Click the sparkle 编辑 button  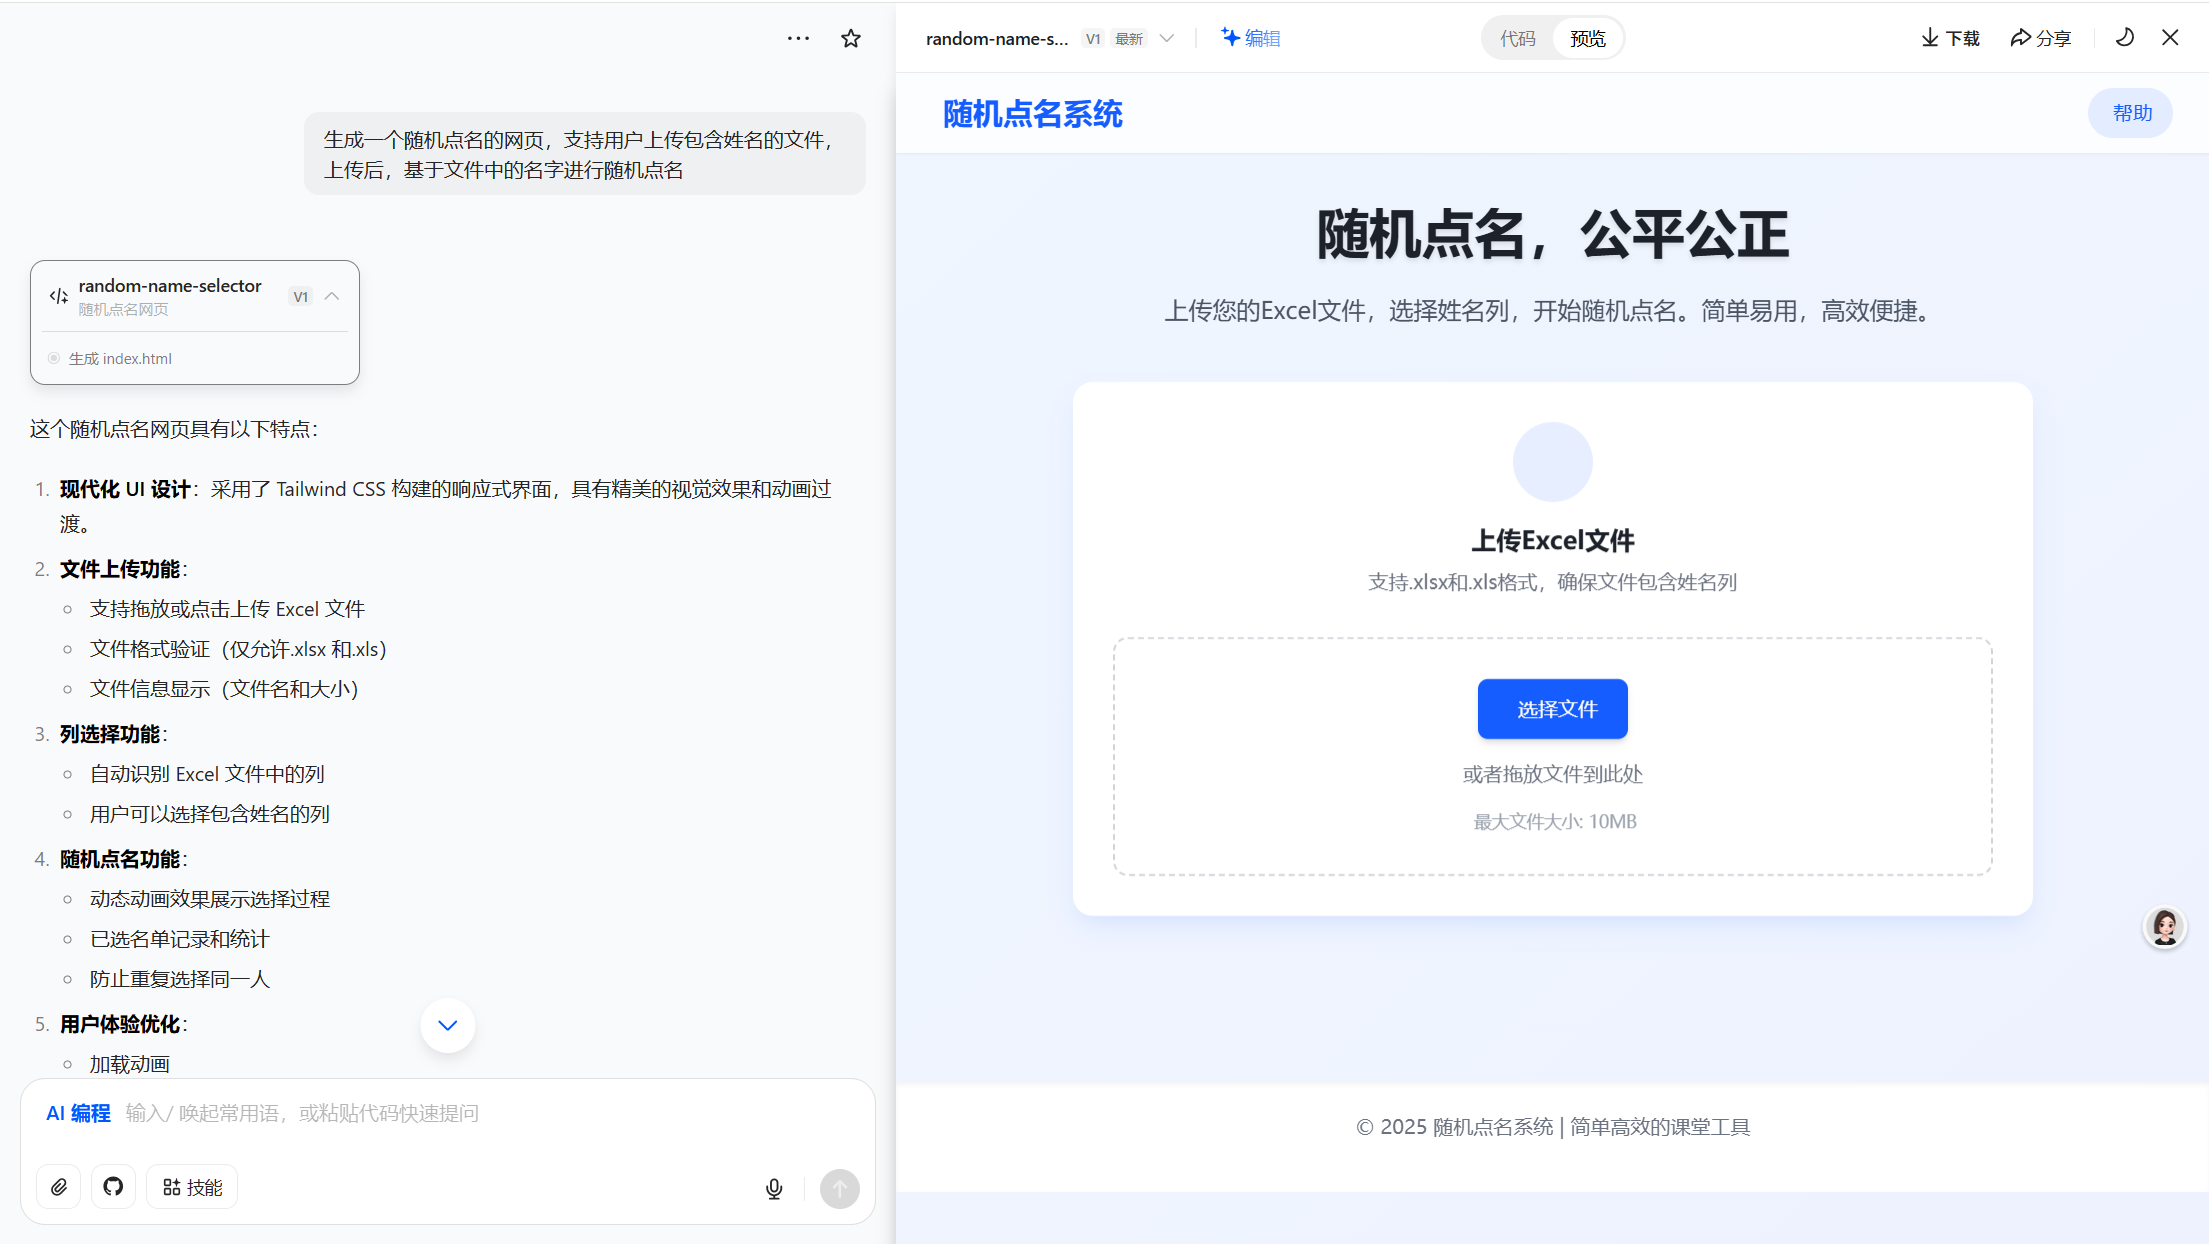(x=1250, y=38)
